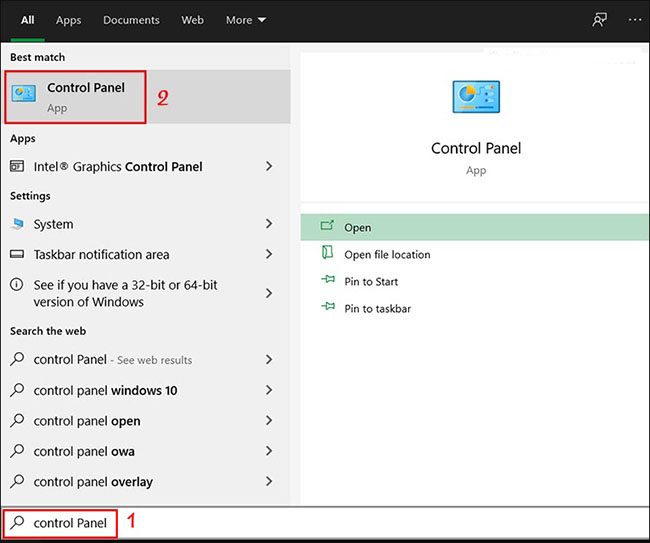Expand control panel owa chevron
This screenshot has height=543, width=650.
[x=269, y=451]
